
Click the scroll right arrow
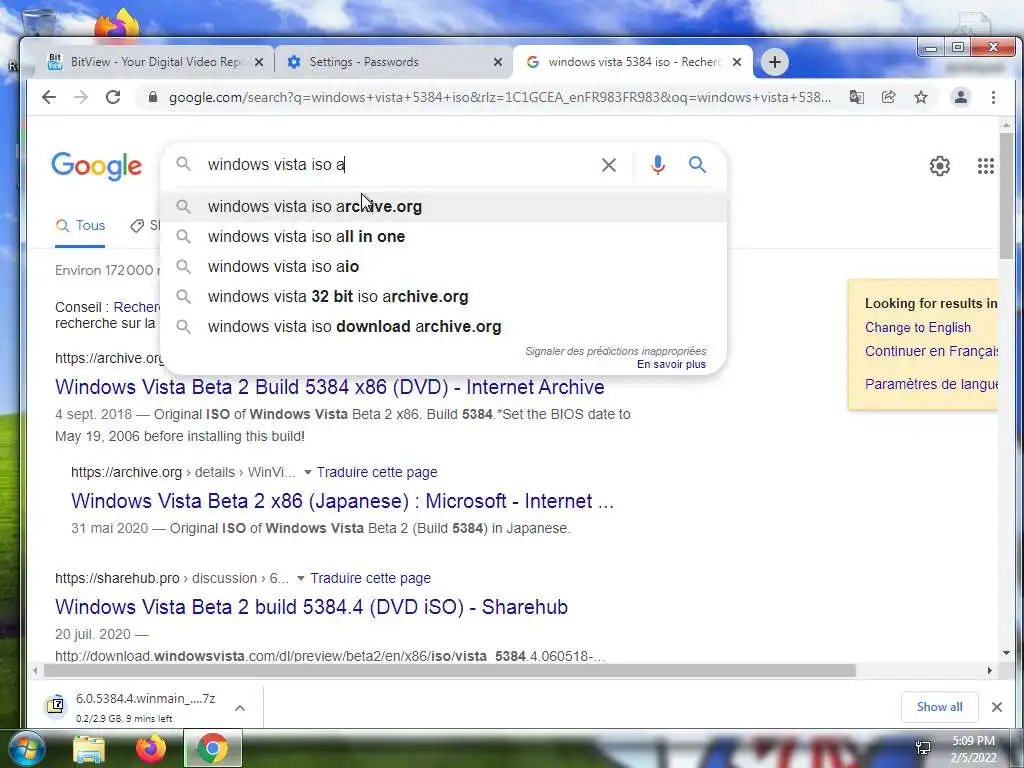[989, 671]
